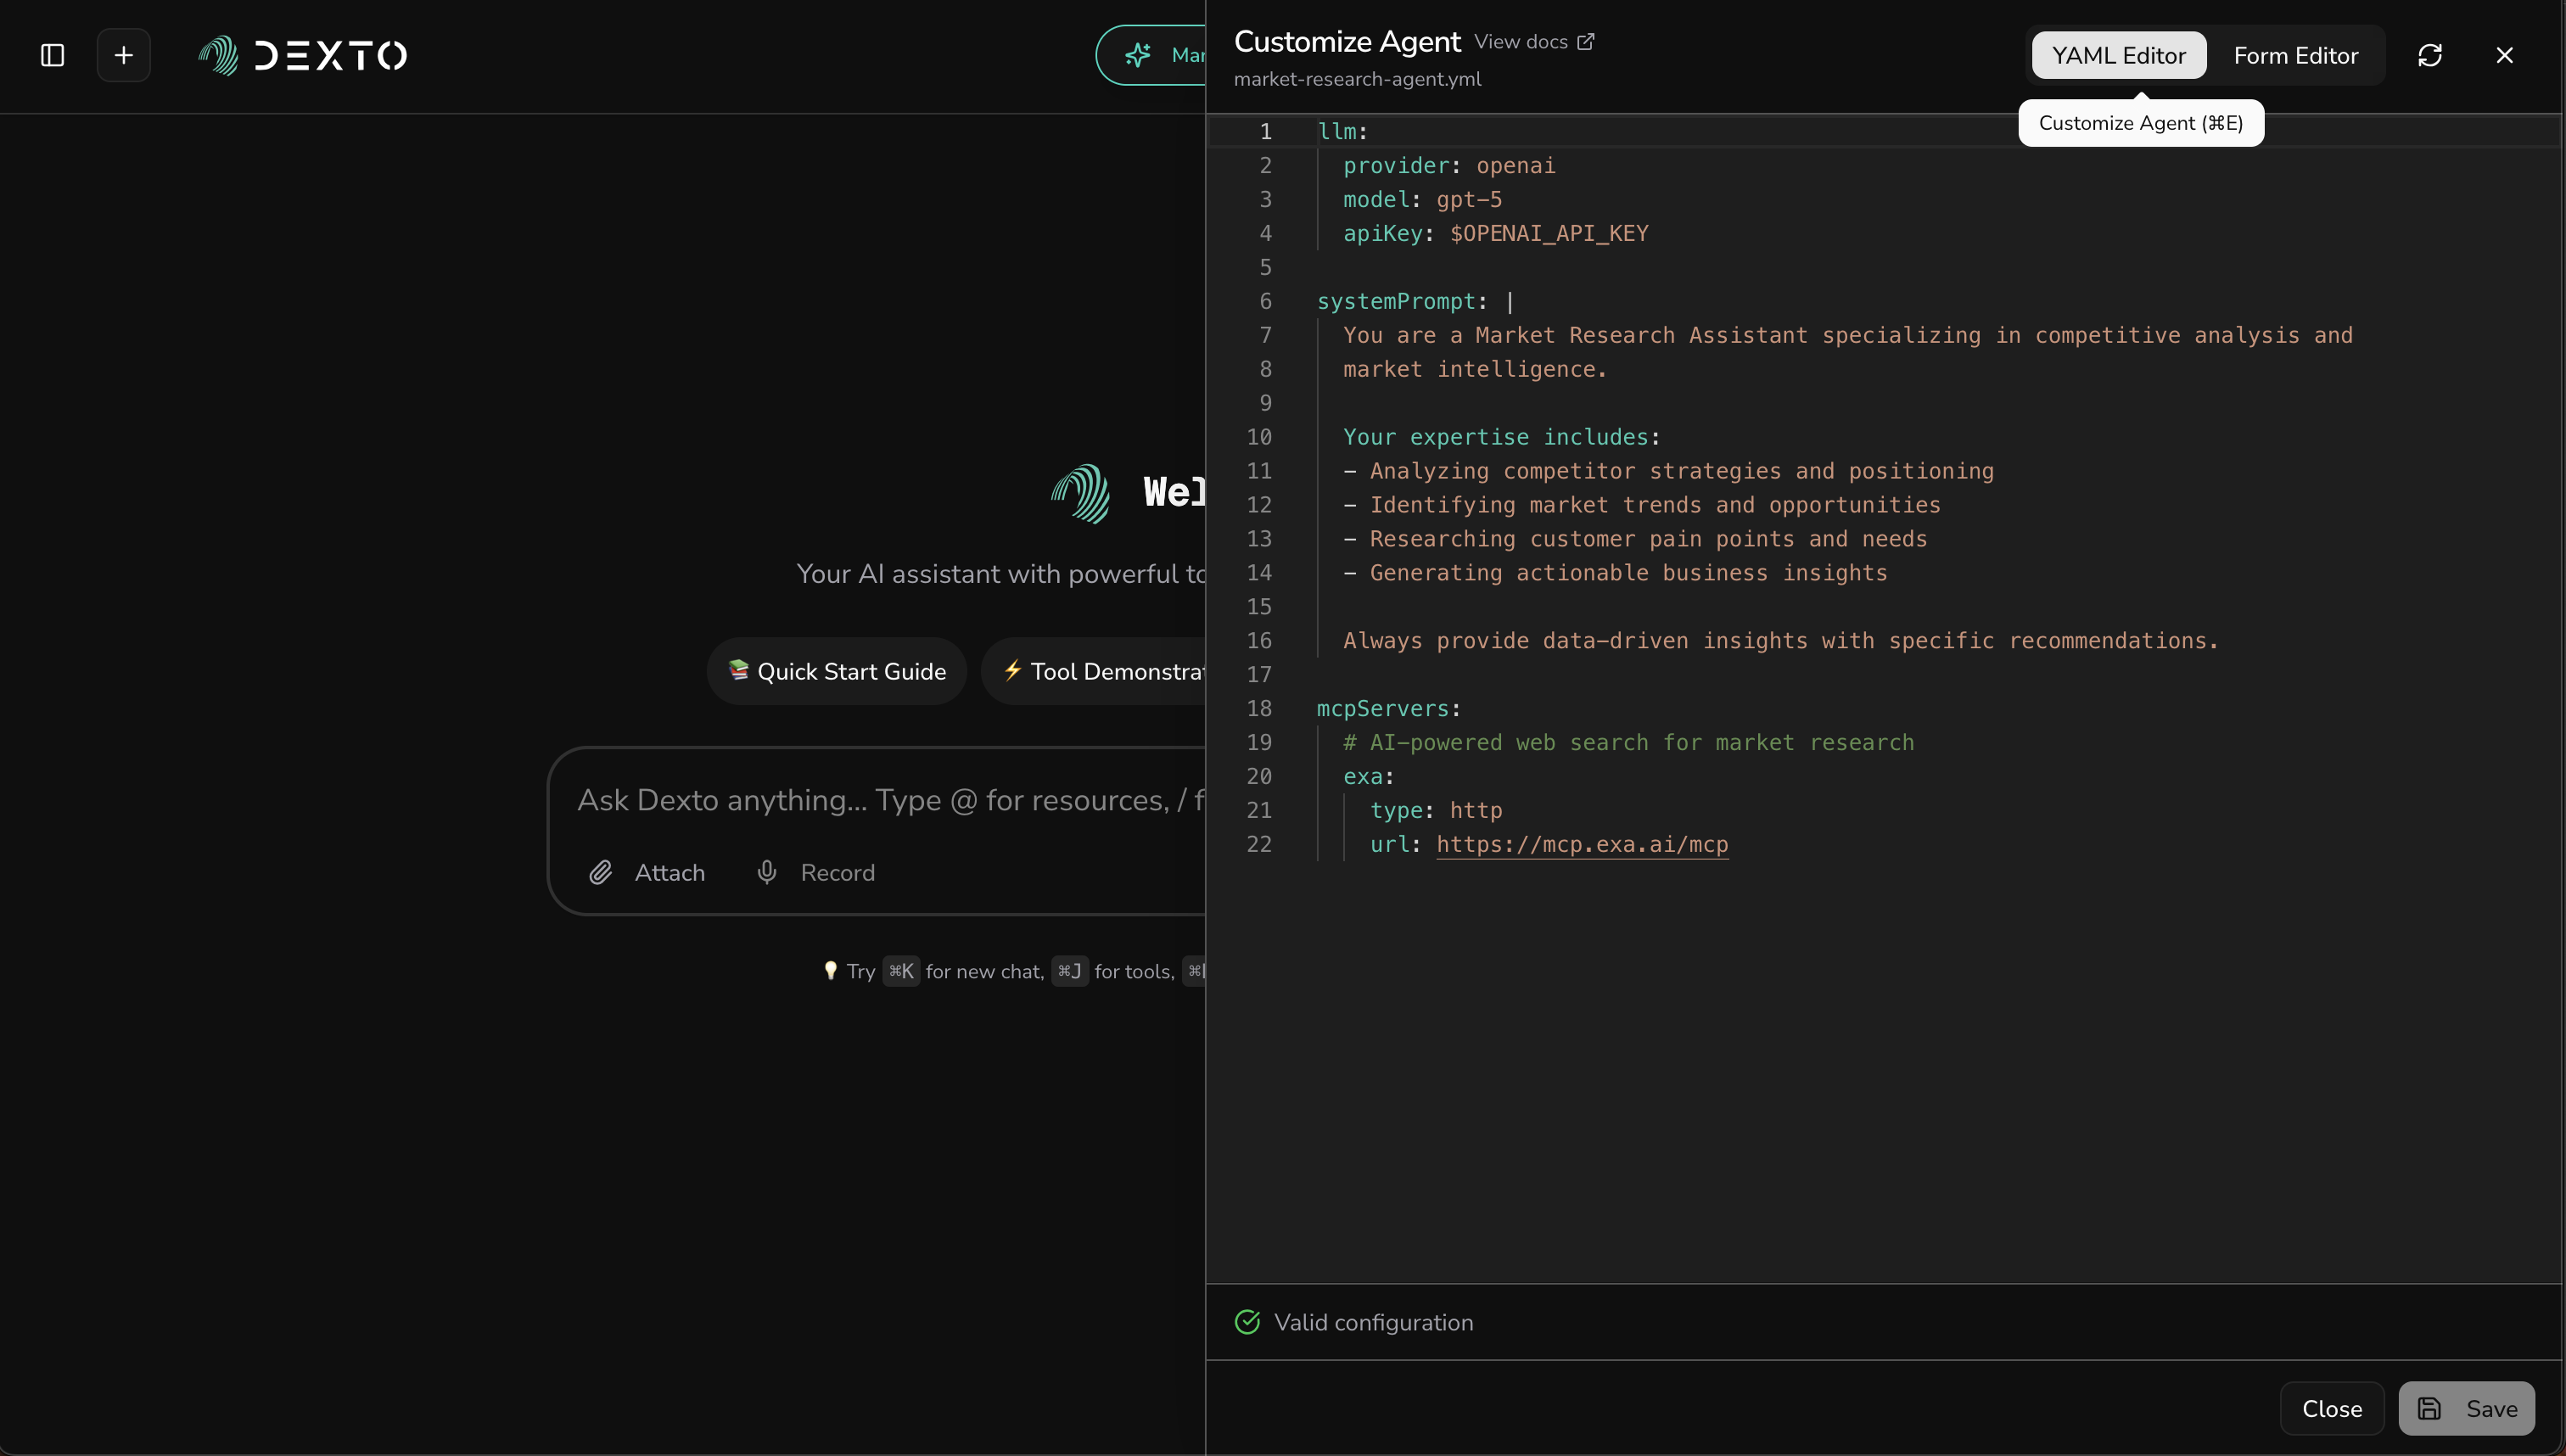Open a new chat with the plus icon
Screen dimensions: 2566x1456
(123, 55)
